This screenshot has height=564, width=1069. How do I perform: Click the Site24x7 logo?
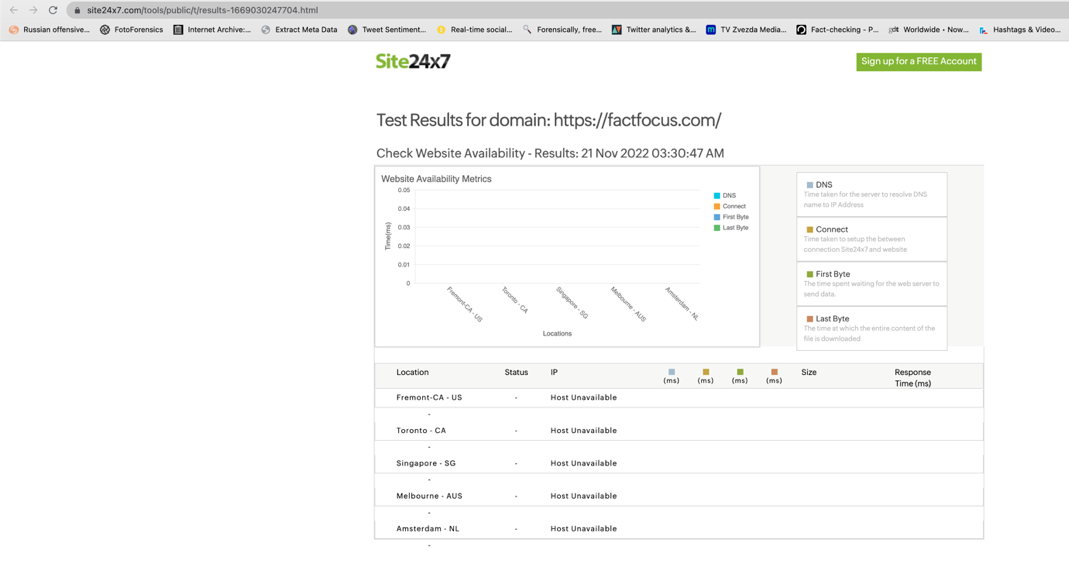(412, 61)
